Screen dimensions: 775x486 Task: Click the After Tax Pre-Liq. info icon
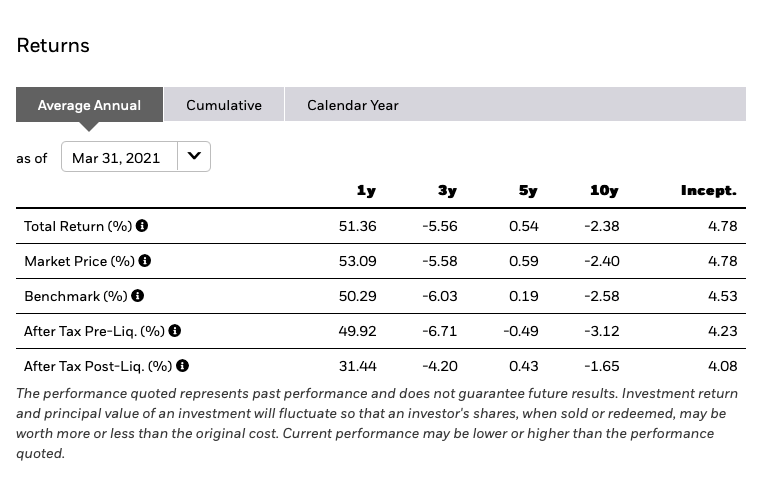click(x=174, y=330)
